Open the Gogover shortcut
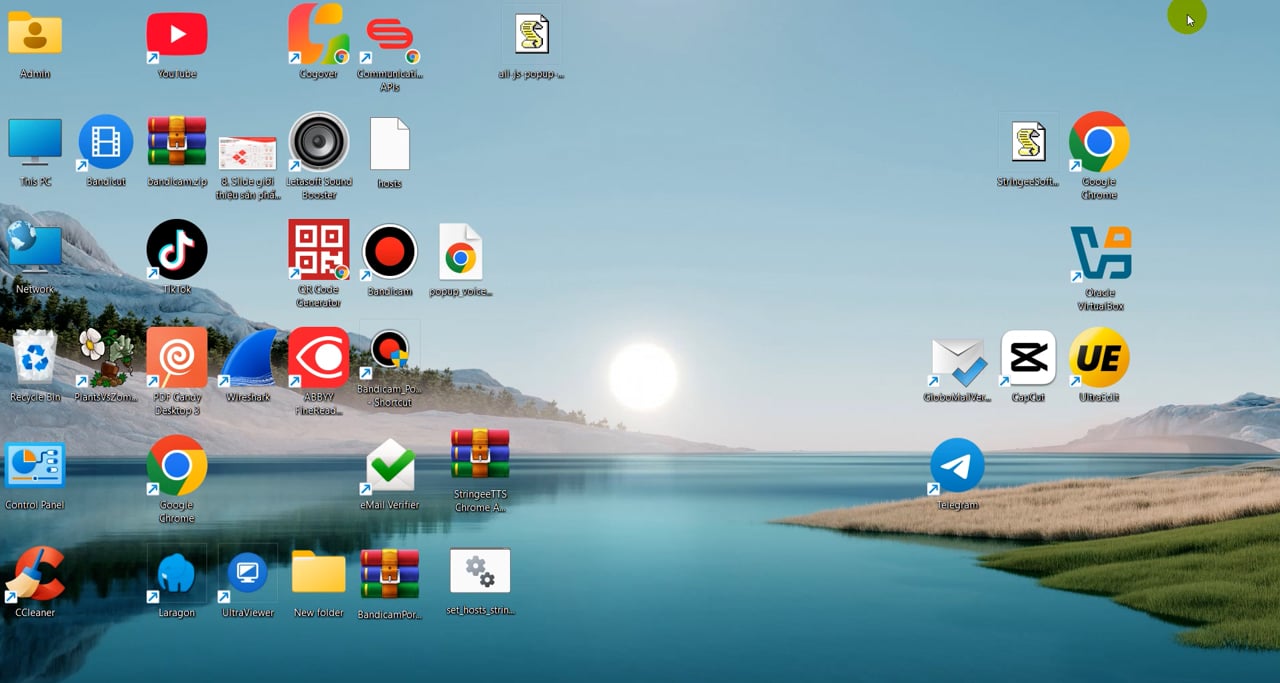The height and width of the screenshot is (683, 1280). click(x=318, y=34)
